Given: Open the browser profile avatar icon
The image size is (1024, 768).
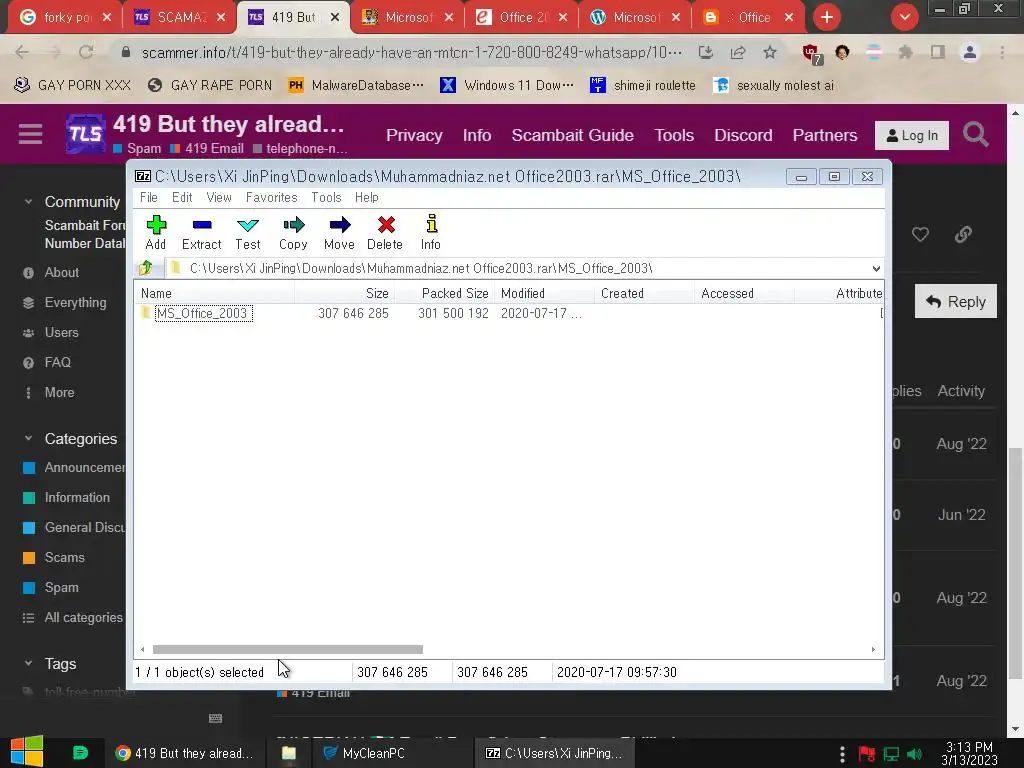Looking at the screenshot, I should [970, 52].
